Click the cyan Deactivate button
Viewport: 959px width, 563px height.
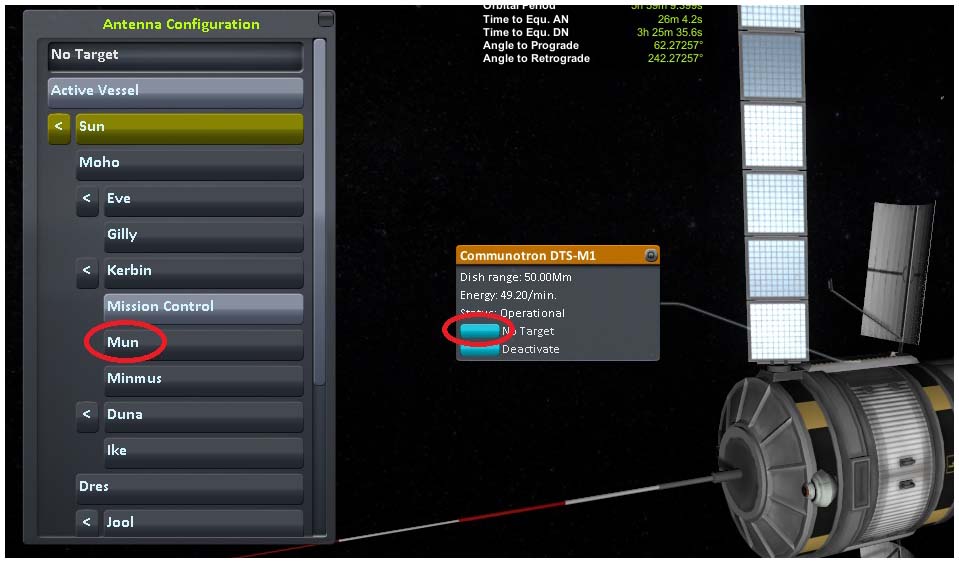480,350
